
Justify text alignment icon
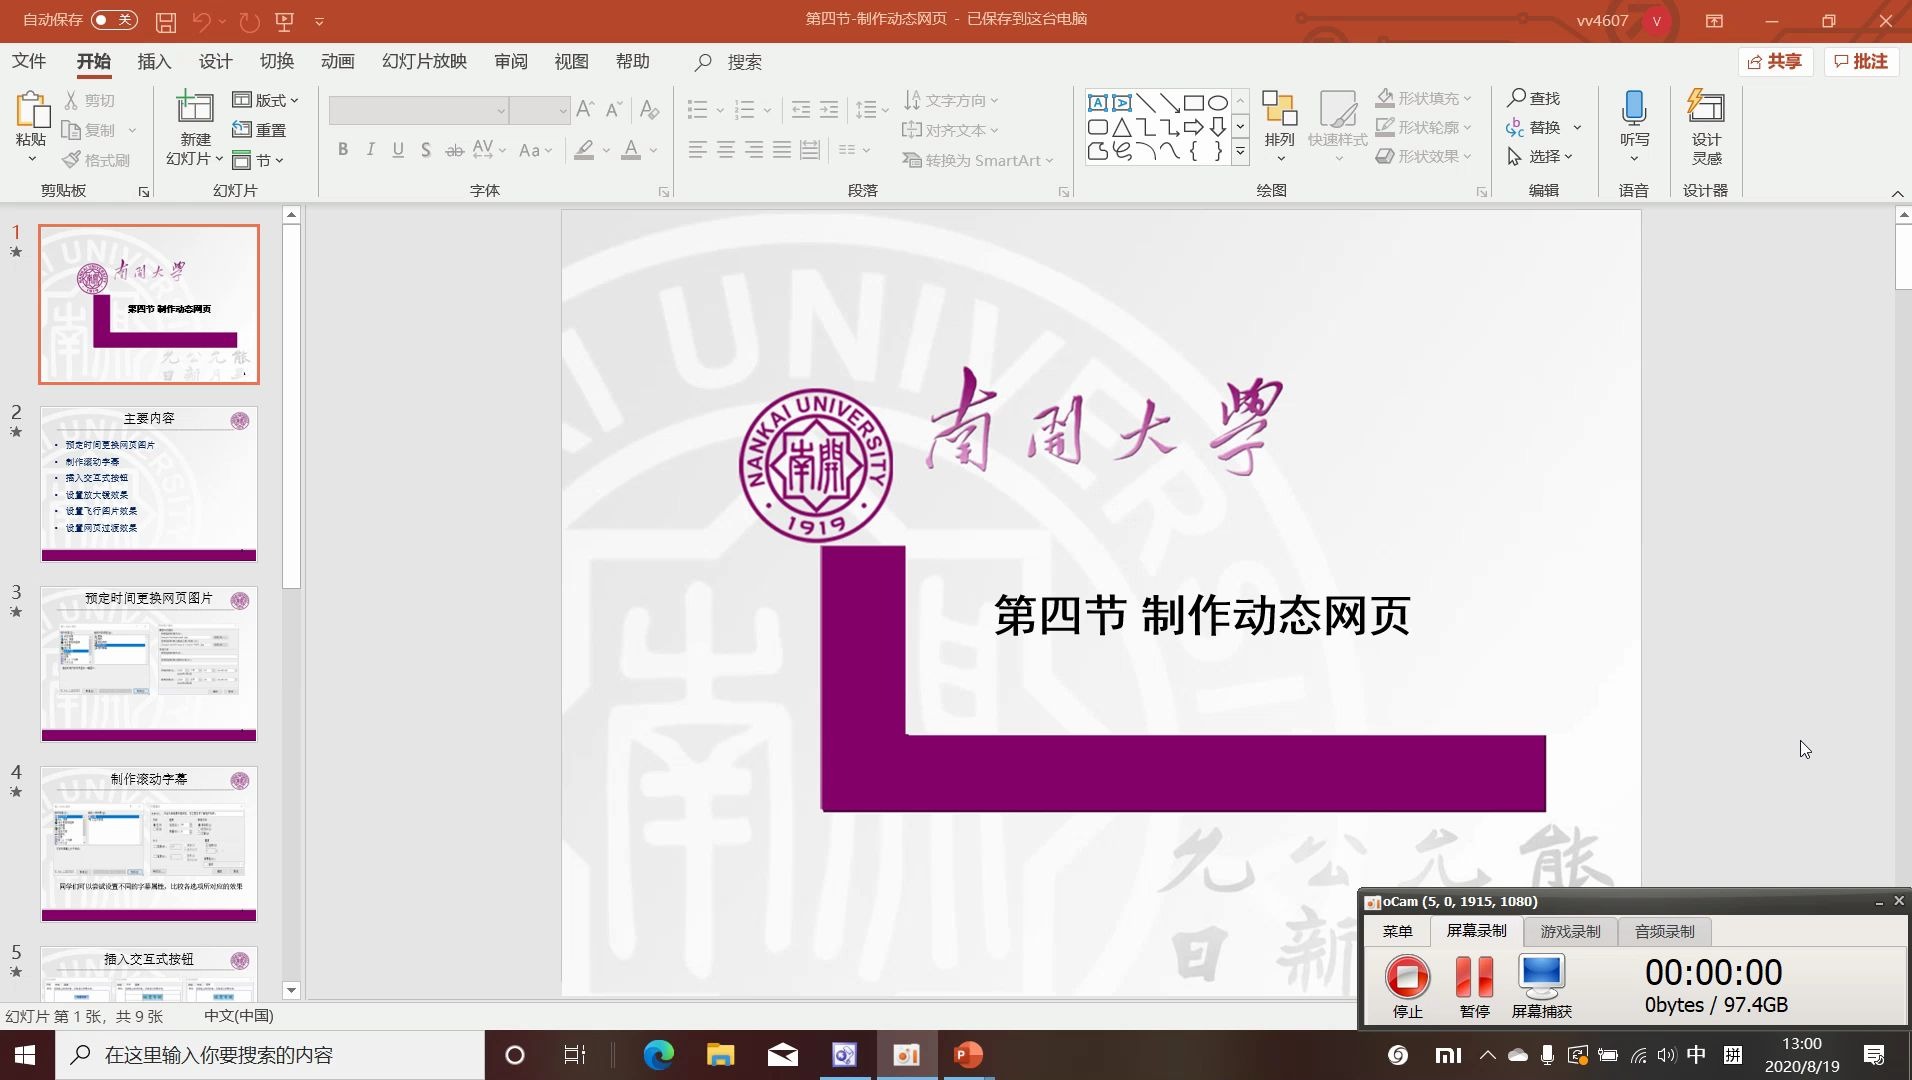coord(782,150)
